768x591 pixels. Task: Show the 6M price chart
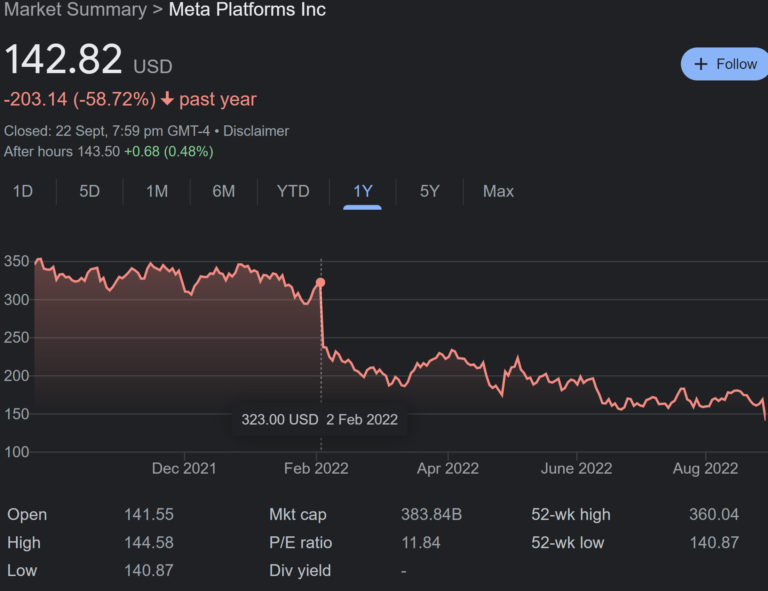tap(224, 191)
